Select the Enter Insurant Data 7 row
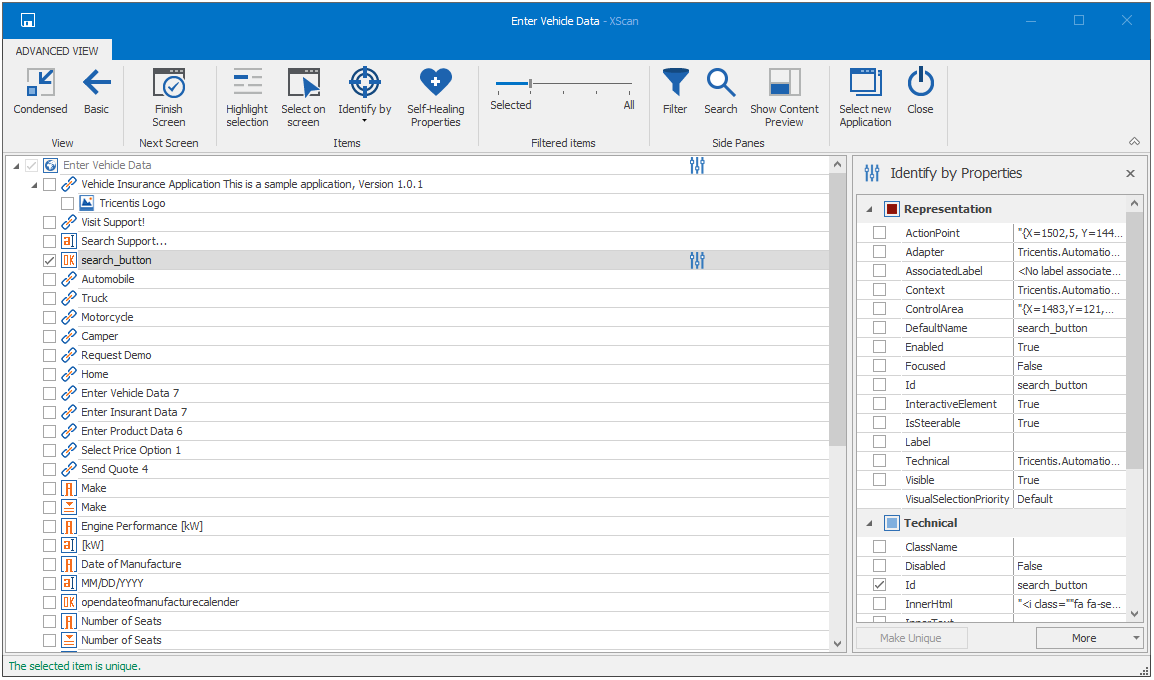 tap(134, 412)
